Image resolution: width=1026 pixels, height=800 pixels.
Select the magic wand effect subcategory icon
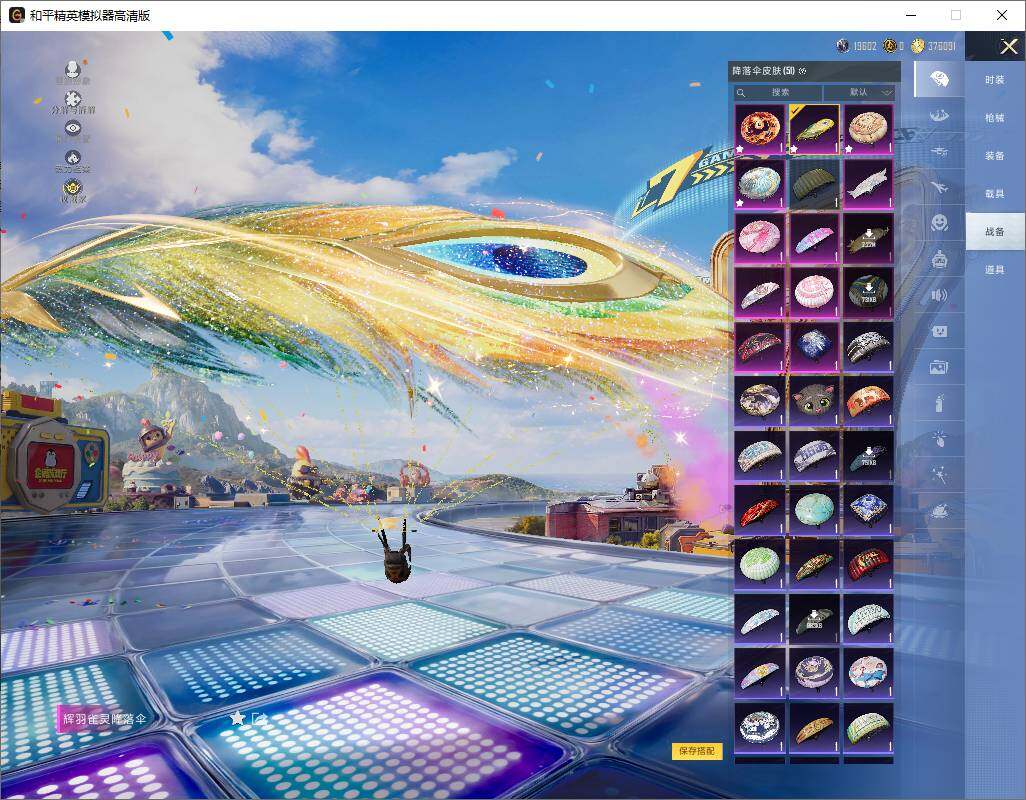click(x=939, y=475)
